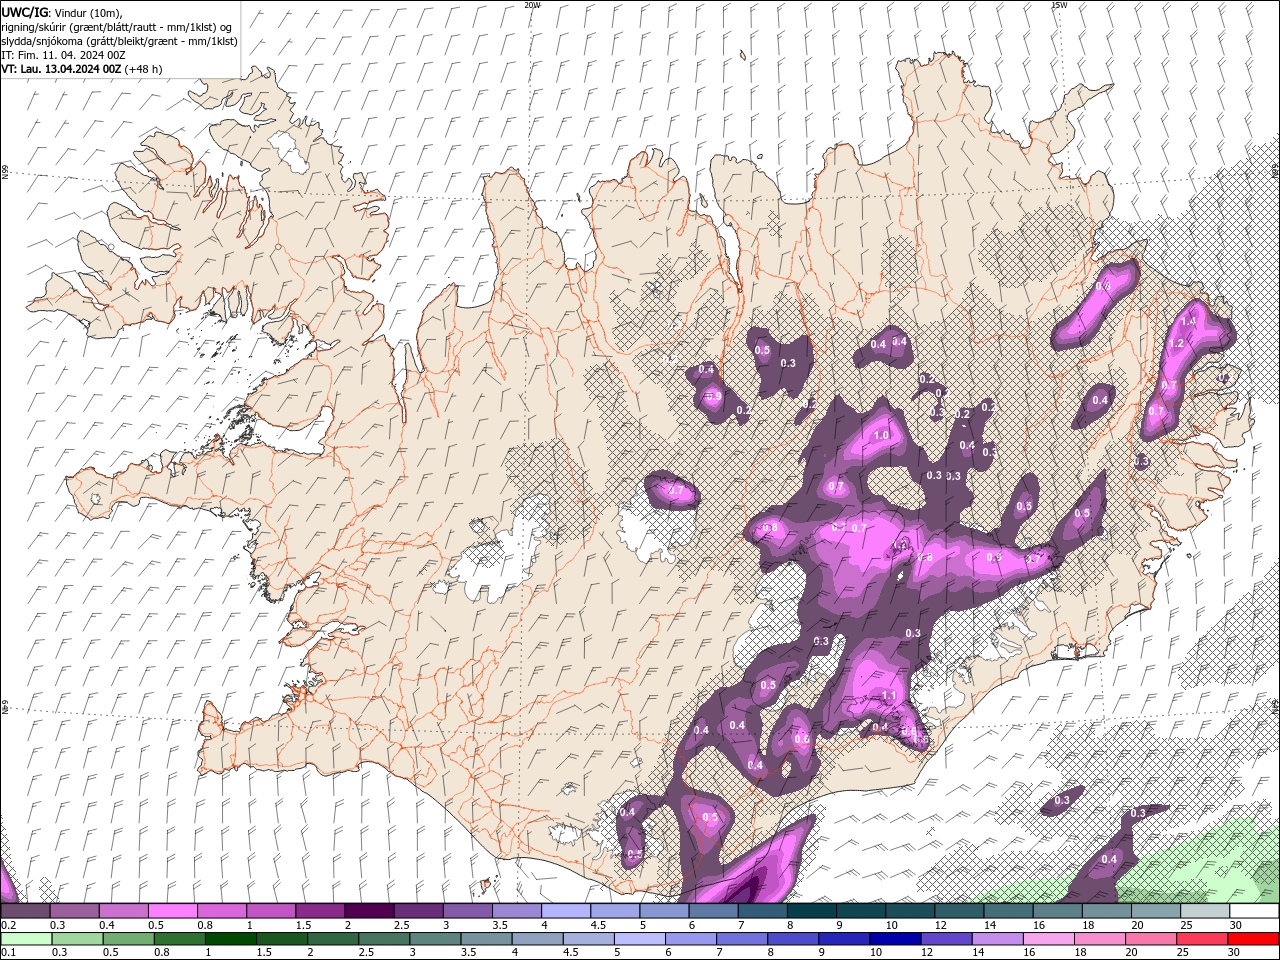Click the palest green 0.1 swatch in lower legend
The height and width of the screenshot is (960, 1280).
pos(25,939)
